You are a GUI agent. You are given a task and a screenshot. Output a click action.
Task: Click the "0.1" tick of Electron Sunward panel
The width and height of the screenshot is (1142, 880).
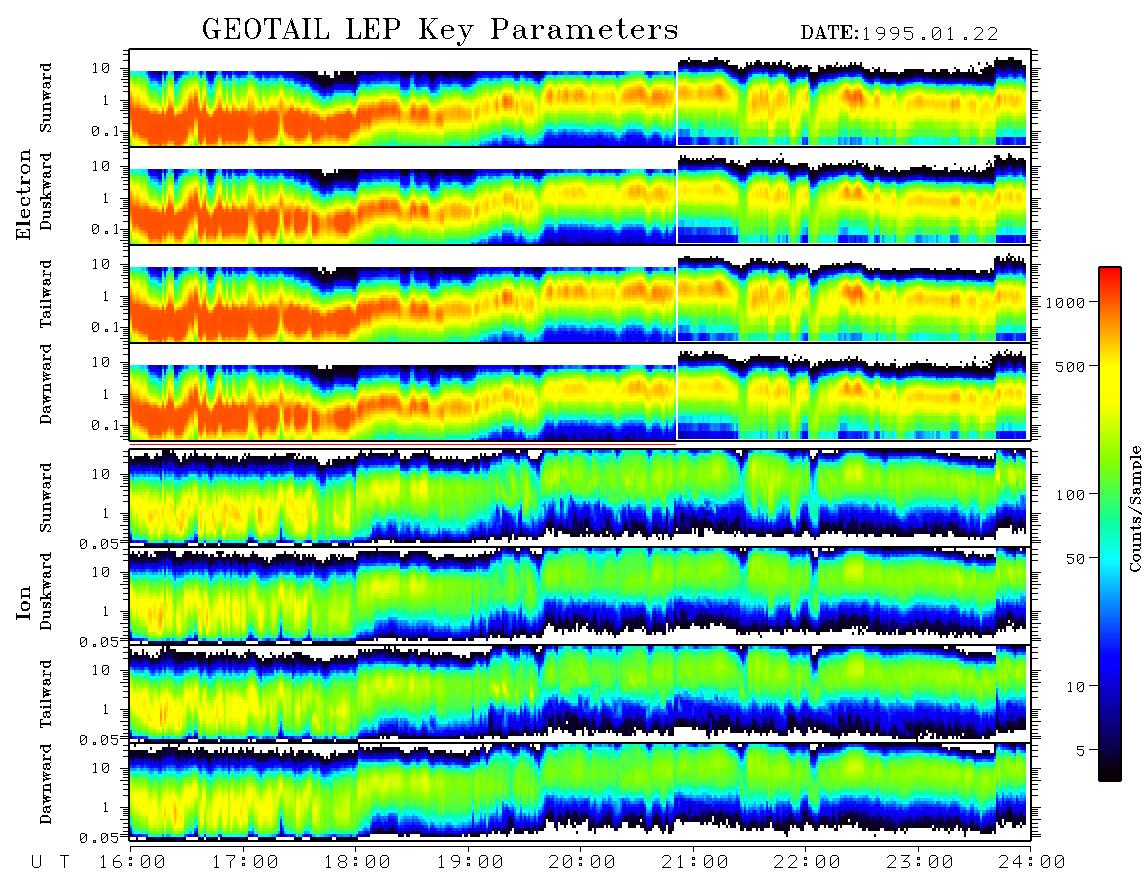coord(108,131)
